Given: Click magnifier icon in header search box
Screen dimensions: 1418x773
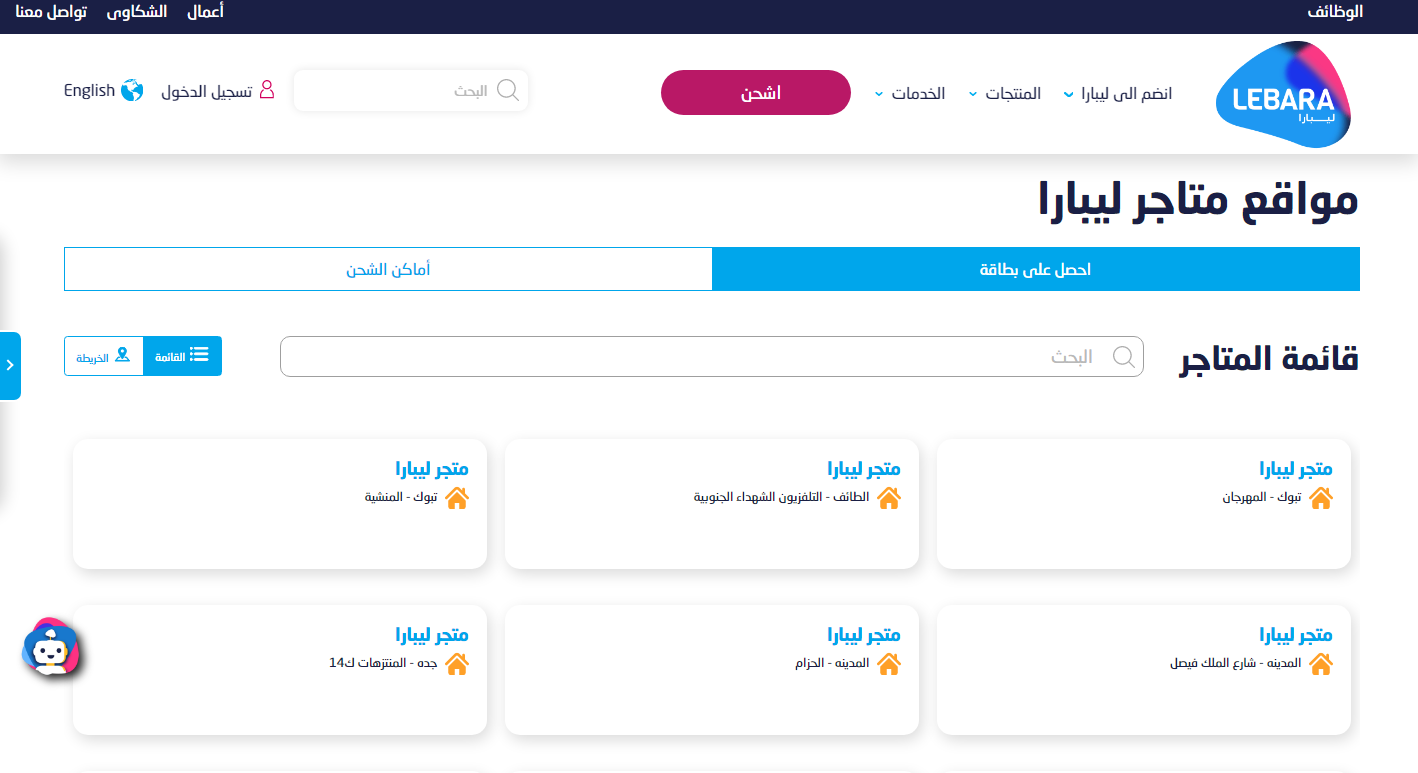Looking at the screenshot, I should coord(508,91).
